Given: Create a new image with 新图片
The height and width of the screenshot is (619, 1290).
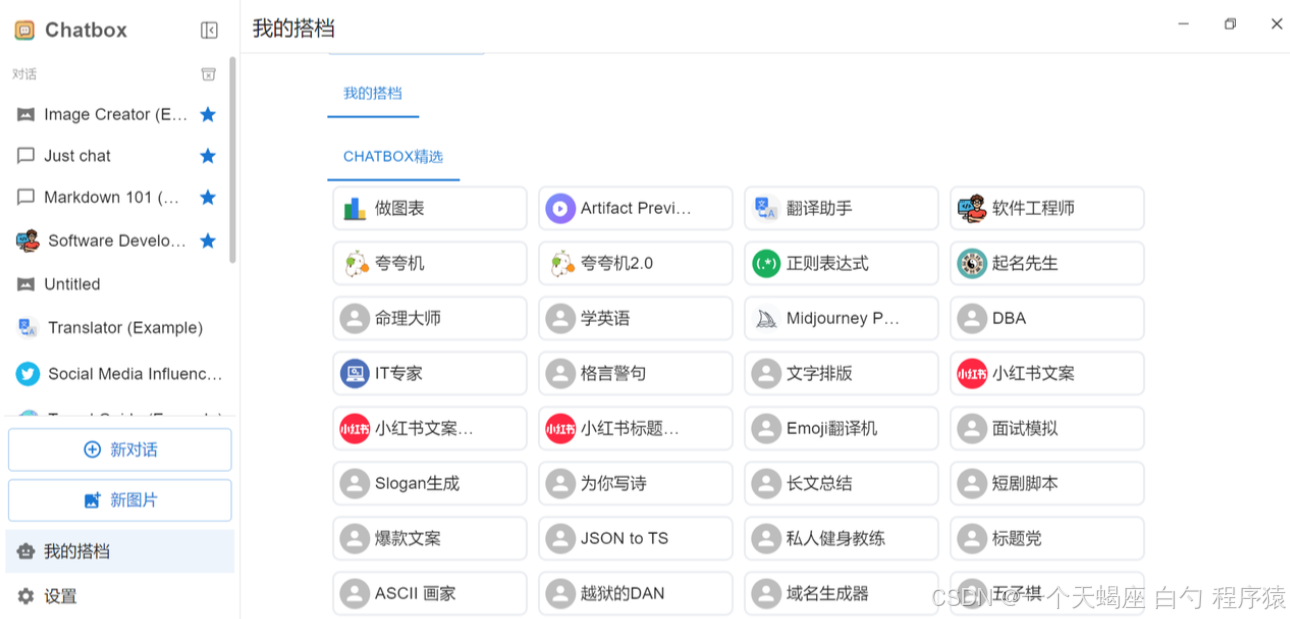Looking at the screenshot, I should pos(120,500).
